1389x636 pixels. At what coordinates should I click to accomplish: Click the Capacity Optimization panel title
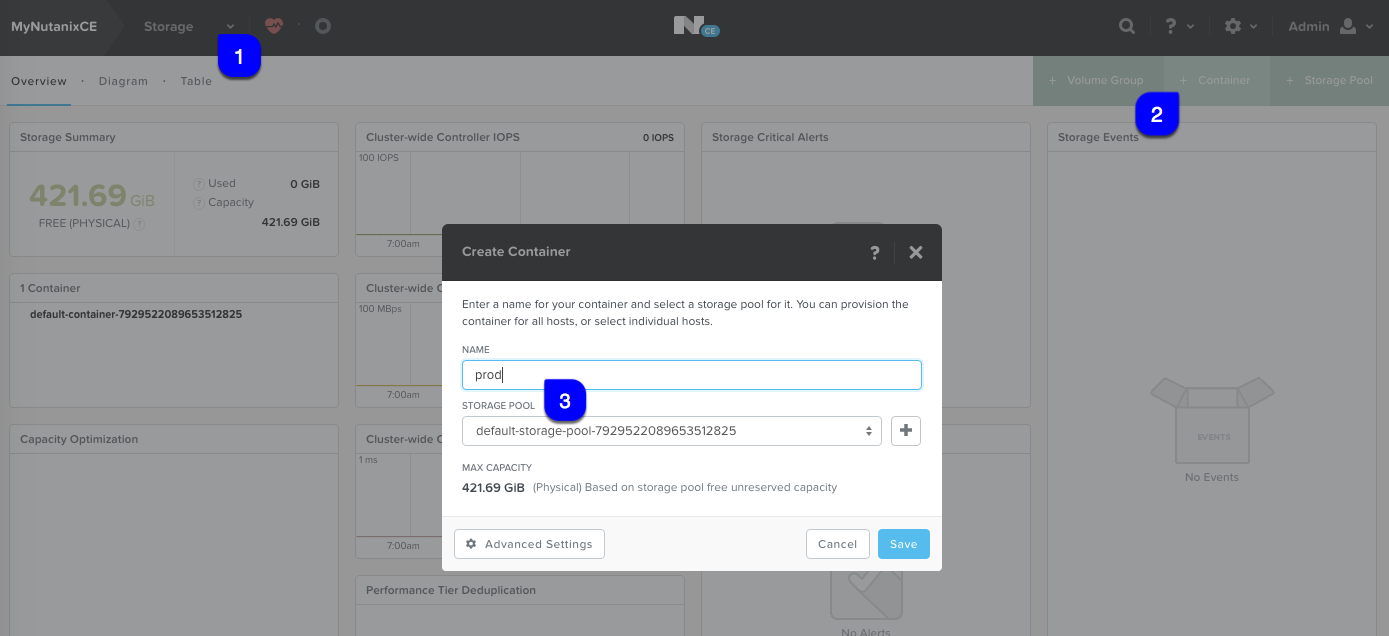(x=79, y=439)
